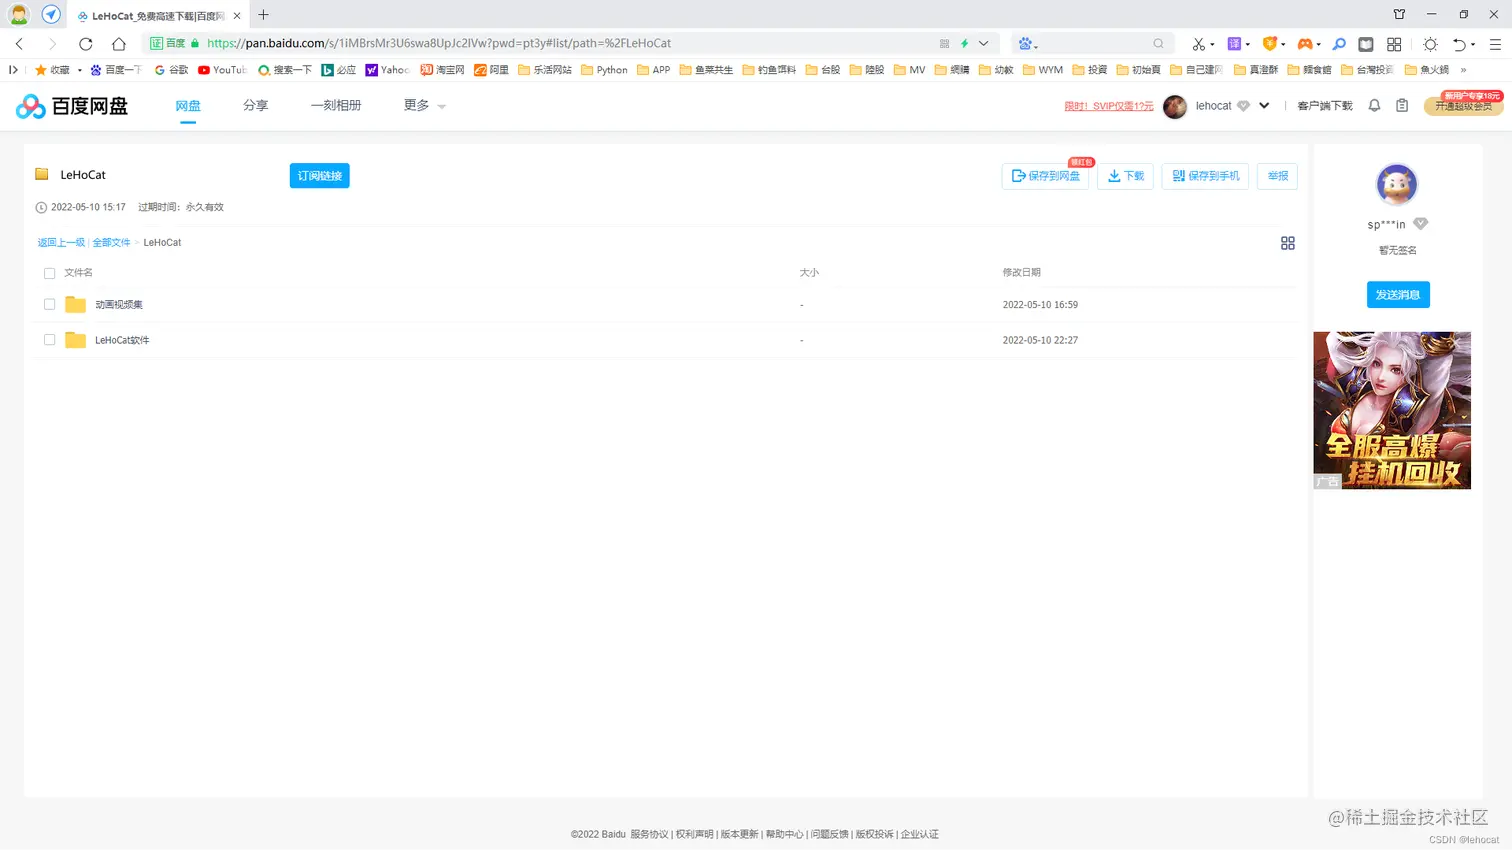1512x851 pixels.
Task: Open the clipboard tasks icon
Action: [x=1402, y=106]
